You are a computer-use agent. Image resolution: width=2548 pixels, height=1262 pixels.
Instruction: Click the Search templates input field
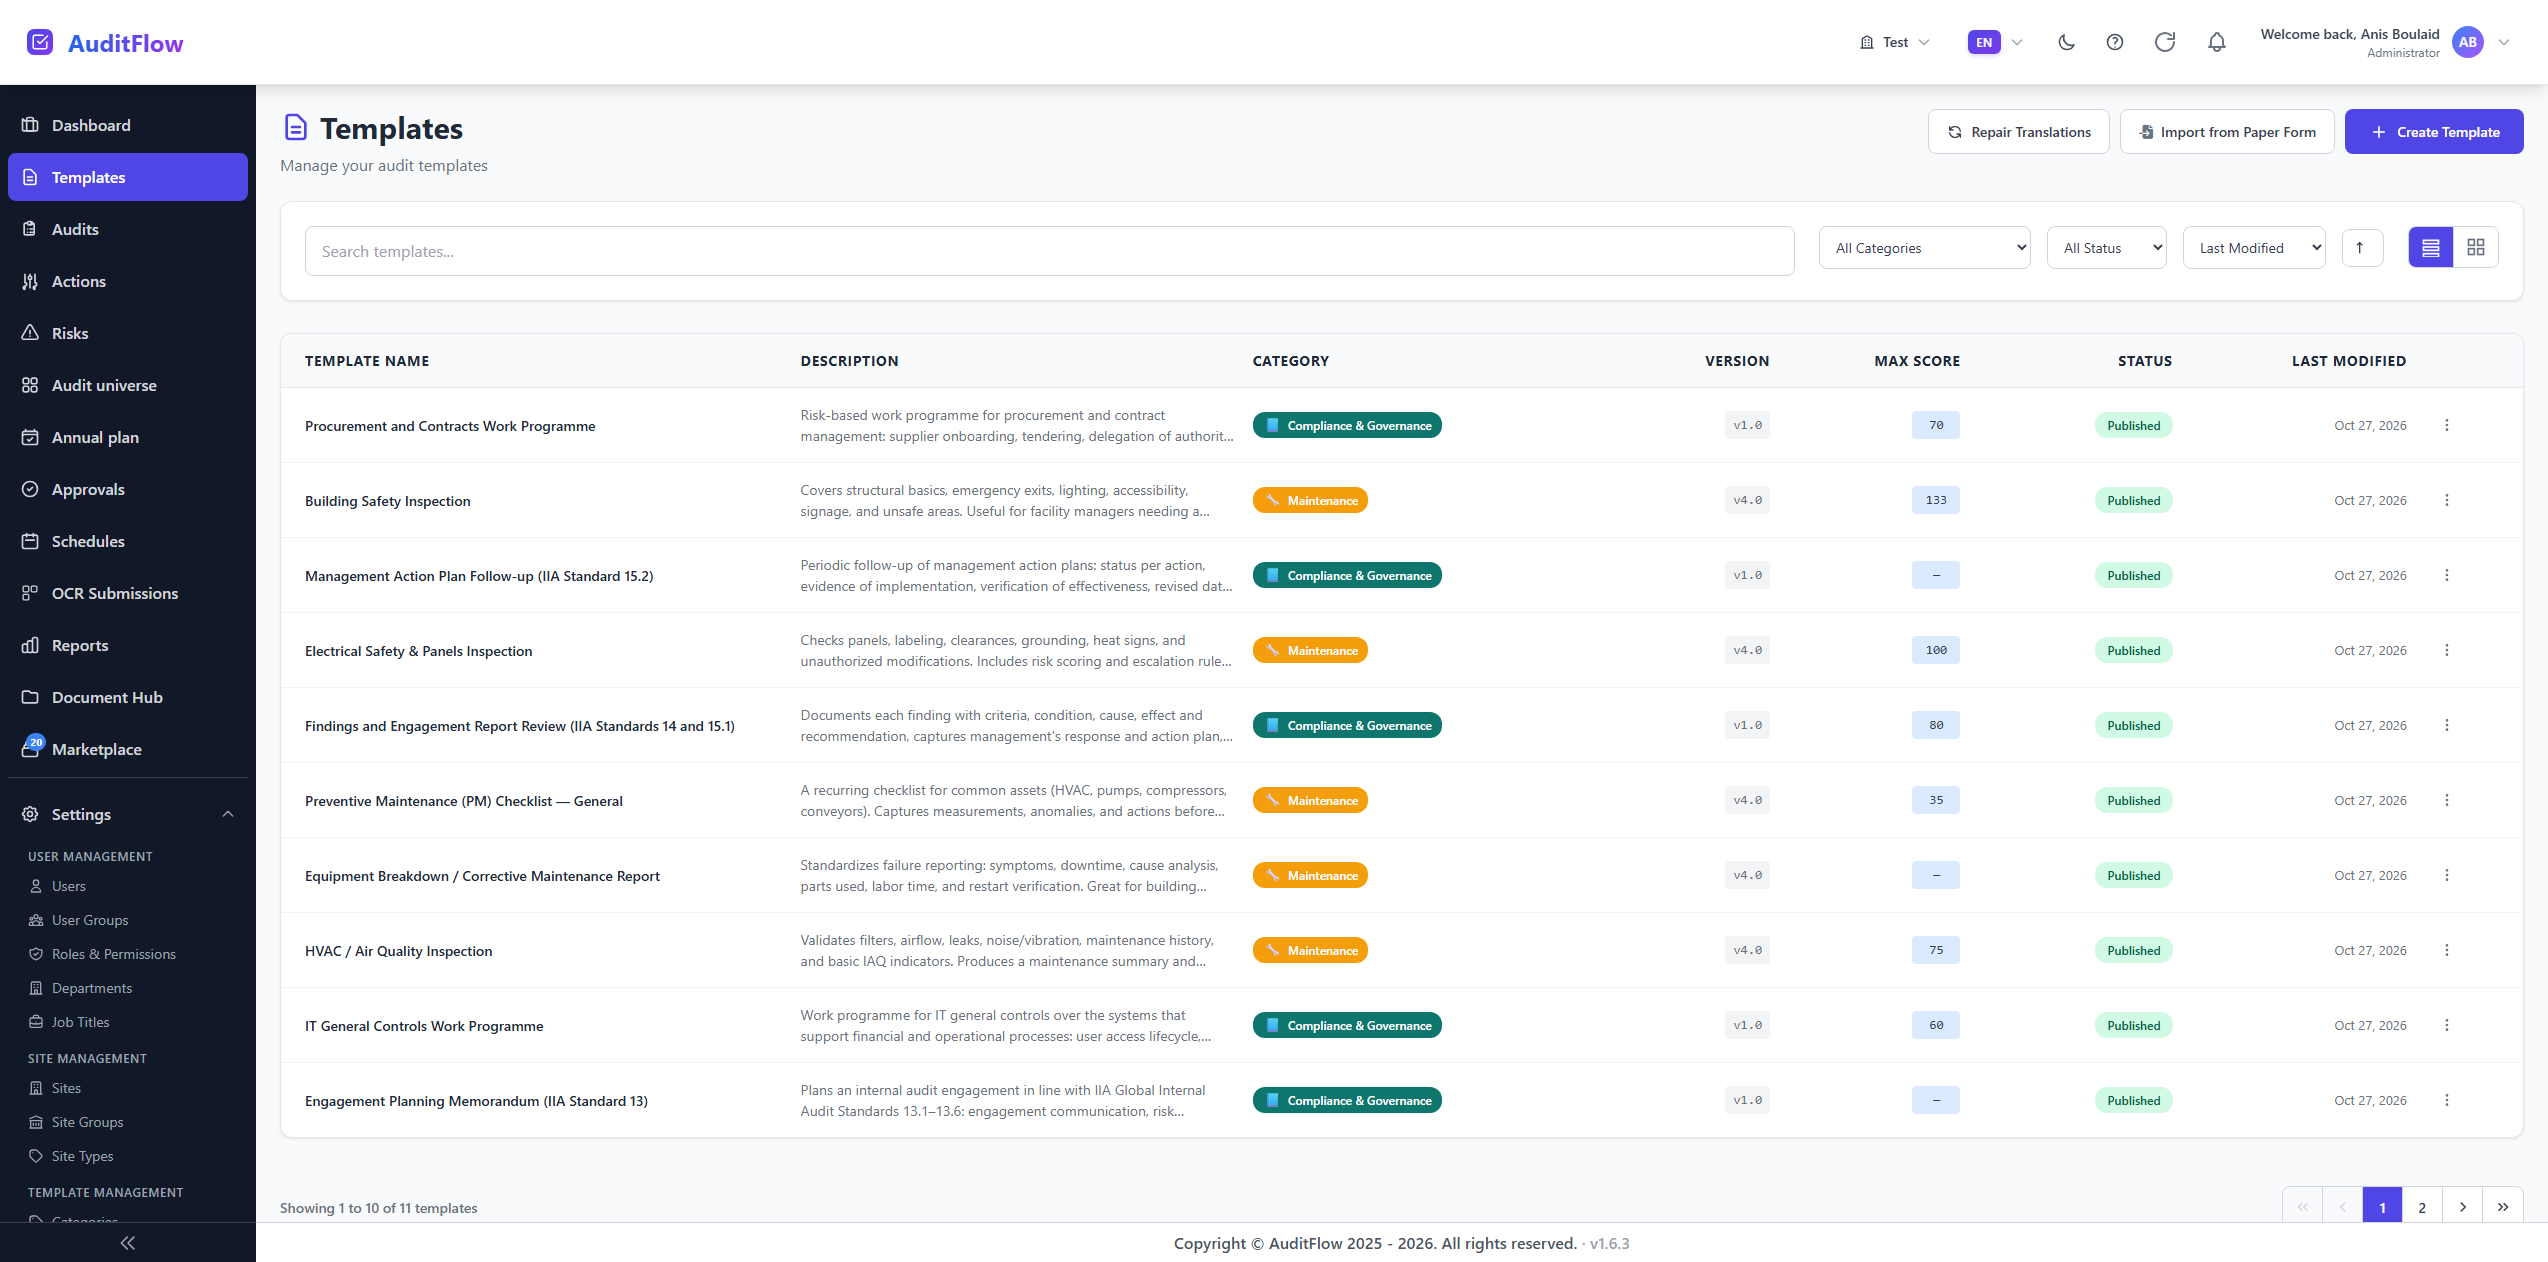tap(1049, 251)
